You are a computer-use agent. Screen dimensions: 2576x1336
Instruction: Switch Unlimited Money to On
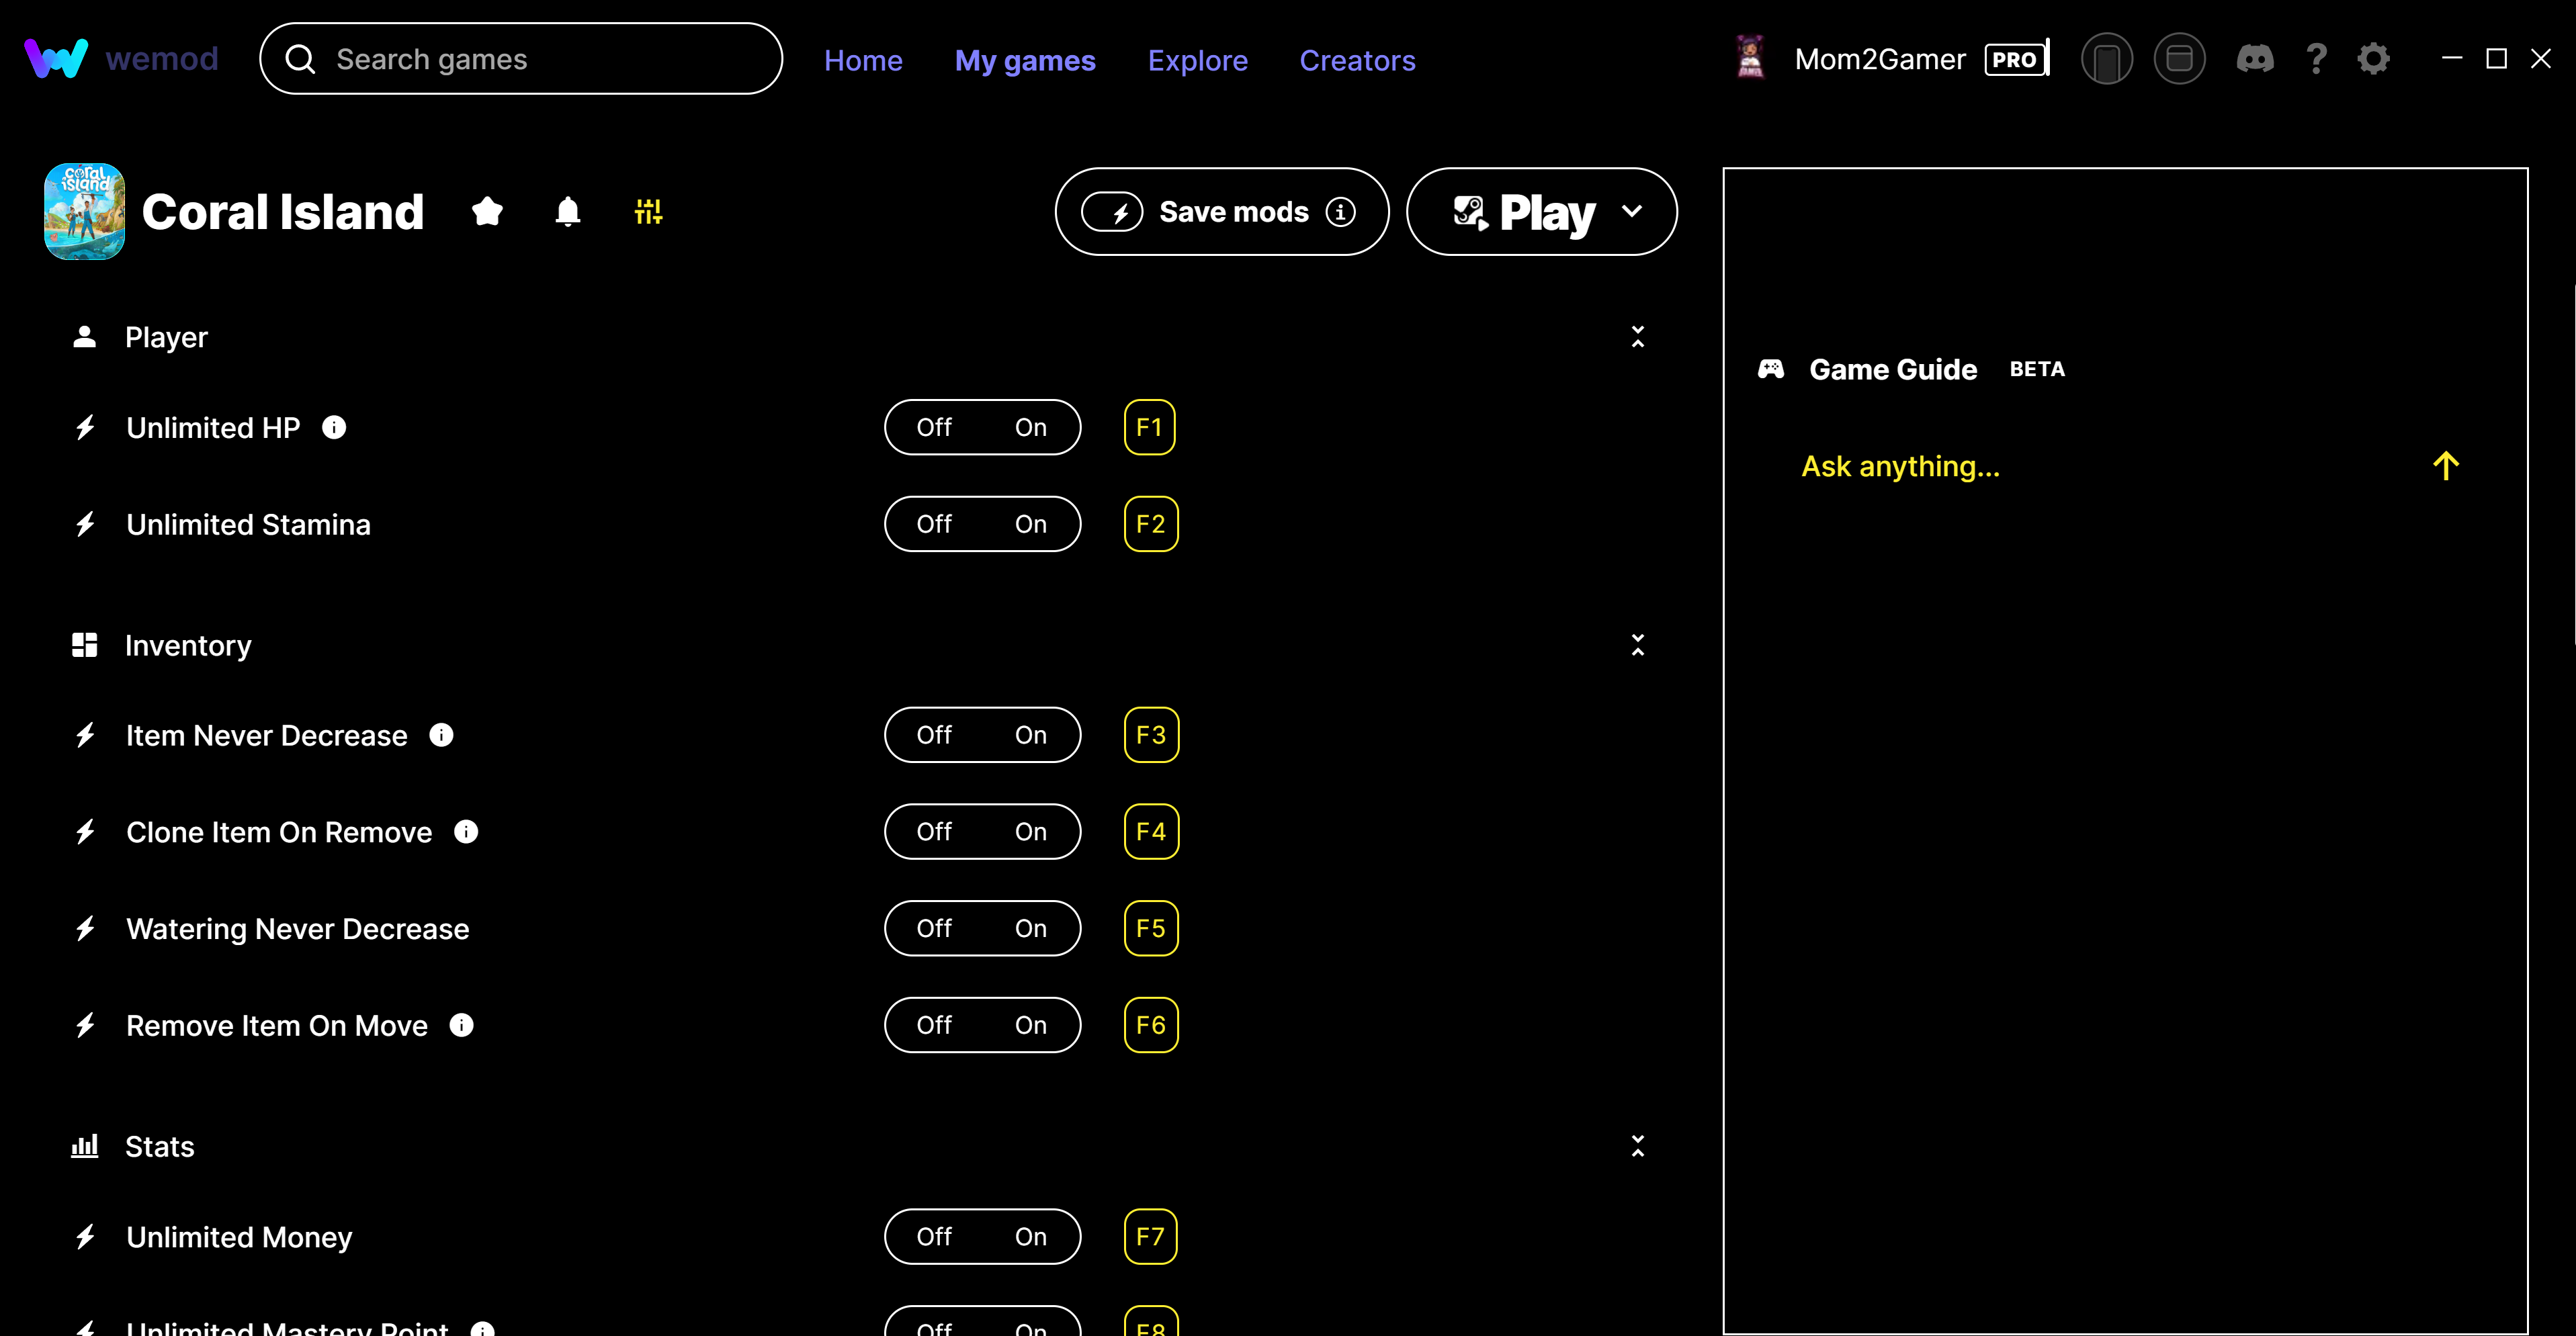1031,1237
